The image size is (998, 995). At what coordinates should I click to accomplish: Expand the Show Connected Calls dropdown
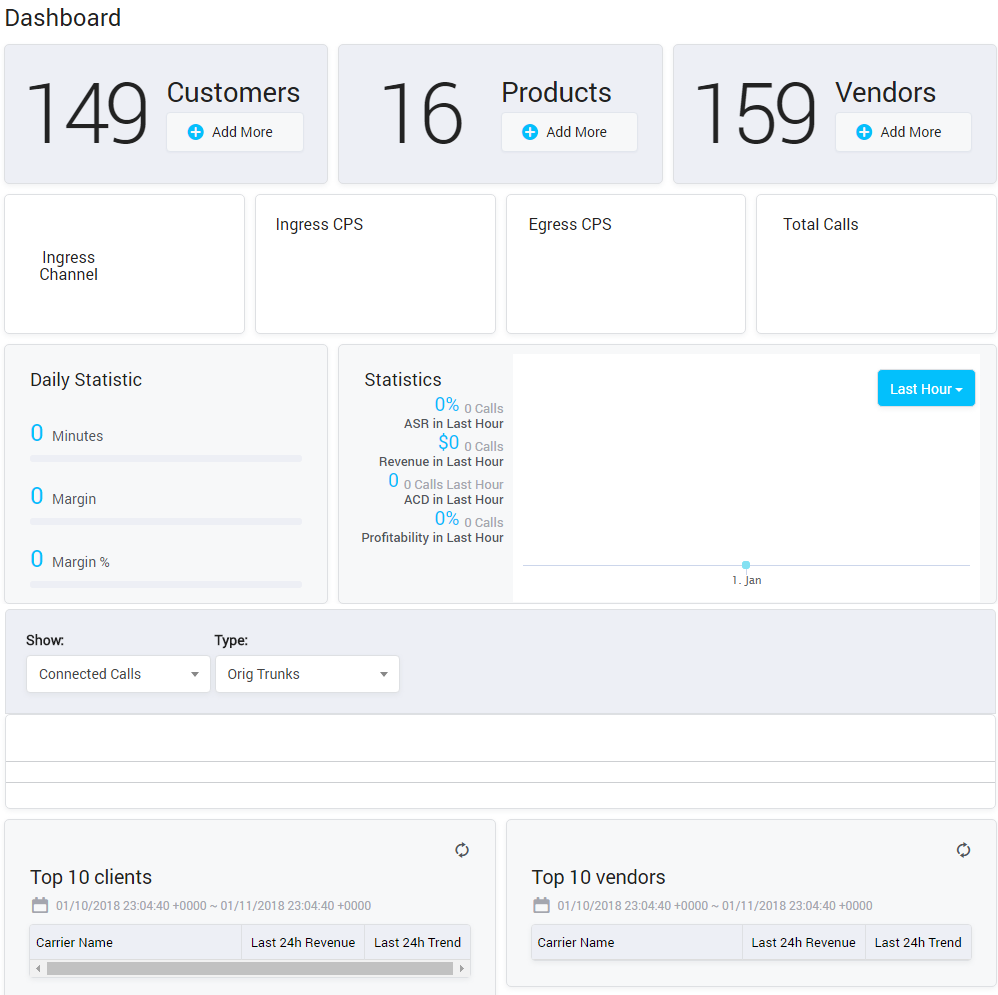(118, 674)
